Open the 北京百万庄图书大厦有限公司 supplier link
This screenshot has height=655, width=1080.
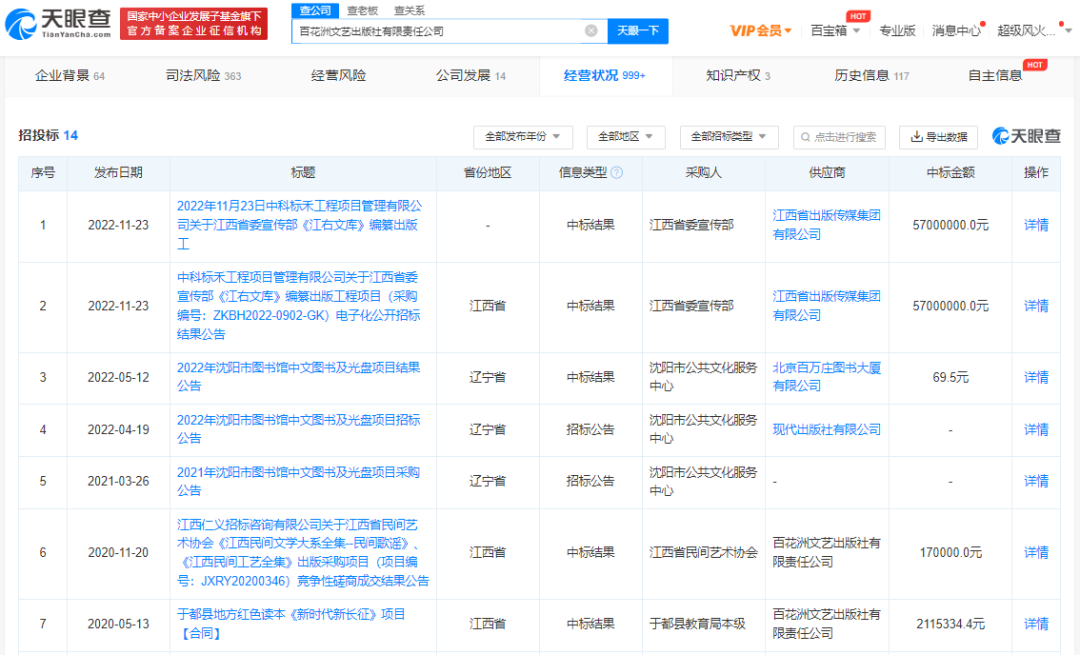pyautogui.click(x=827, y=377)
